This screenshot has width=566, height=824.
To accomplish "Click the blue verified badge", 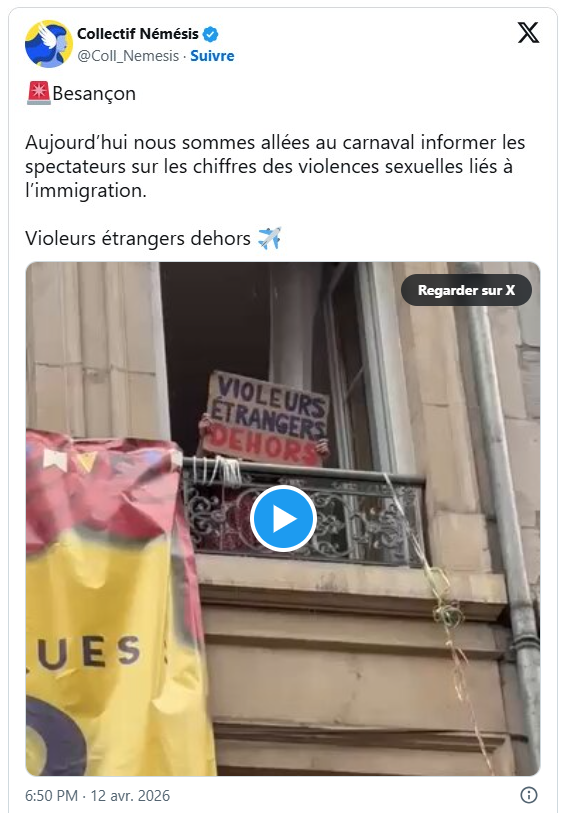I will 211,34.
